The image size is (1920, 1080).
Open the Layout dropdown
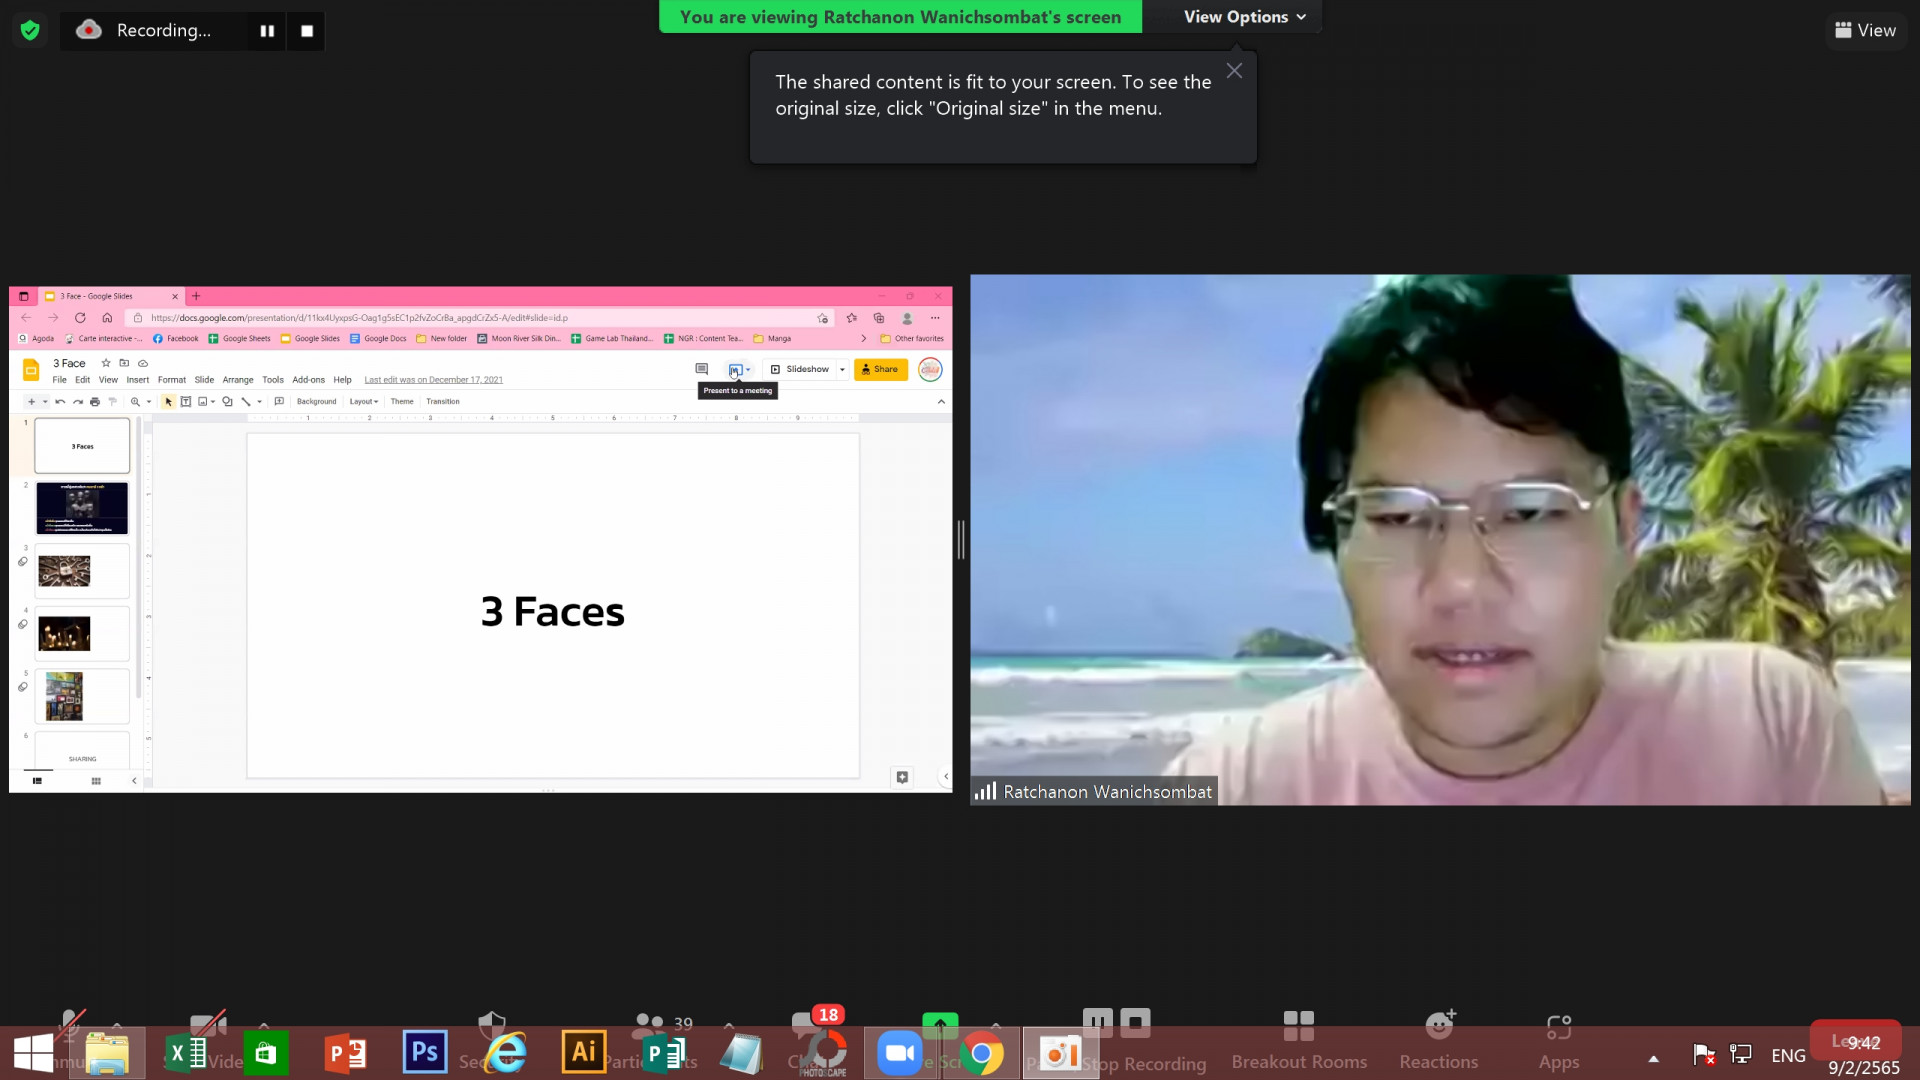(364, 402)
